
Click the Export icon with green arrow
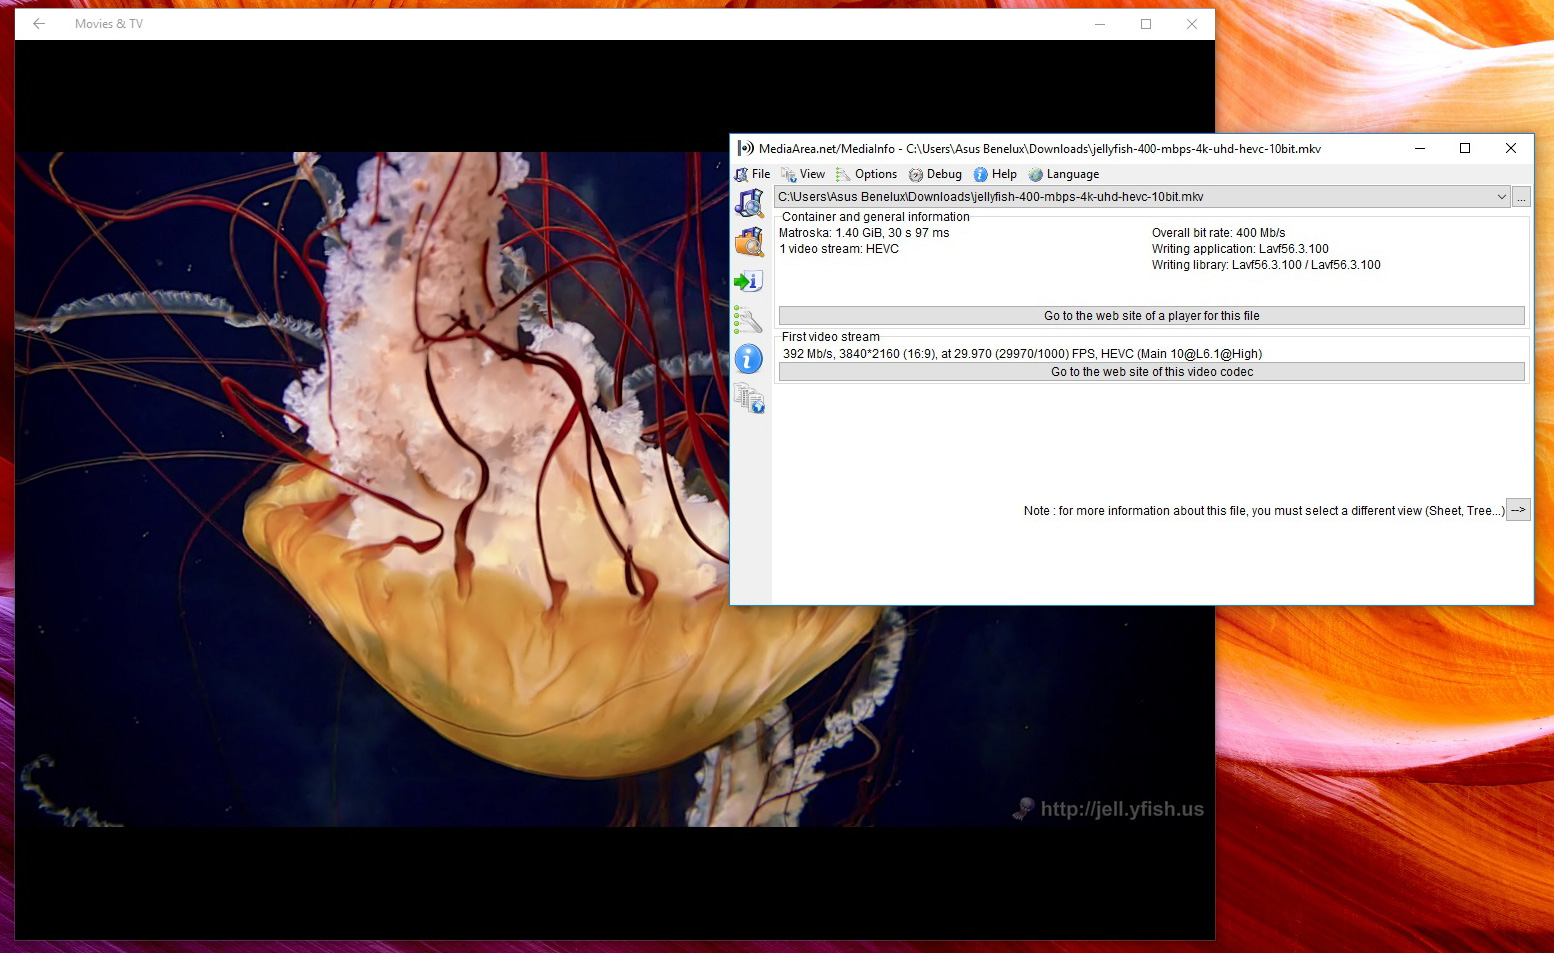point(749,281)
